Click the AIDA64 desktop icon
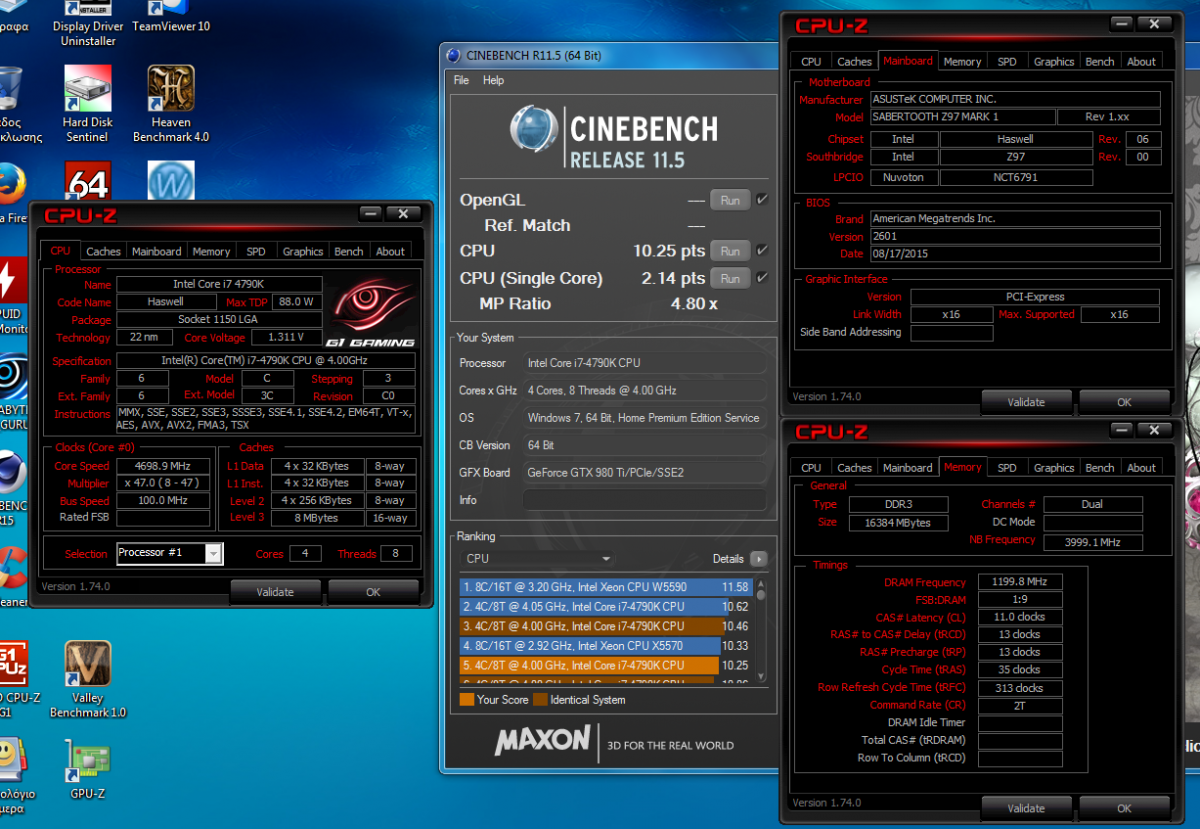Image resolution: width=1200 pixels, height=829 pixels. [x=88, y=182]
